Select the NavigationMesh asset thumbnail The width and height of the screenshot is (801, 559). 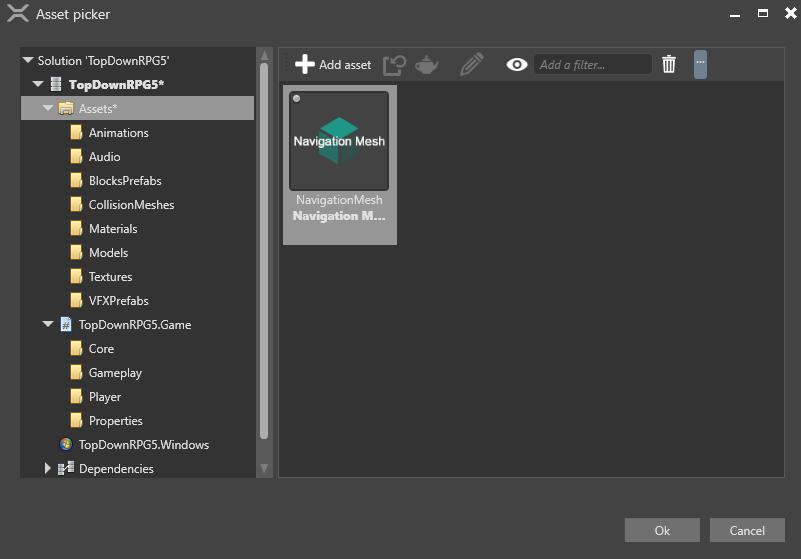pyautogui.click(x=339, y=141)
